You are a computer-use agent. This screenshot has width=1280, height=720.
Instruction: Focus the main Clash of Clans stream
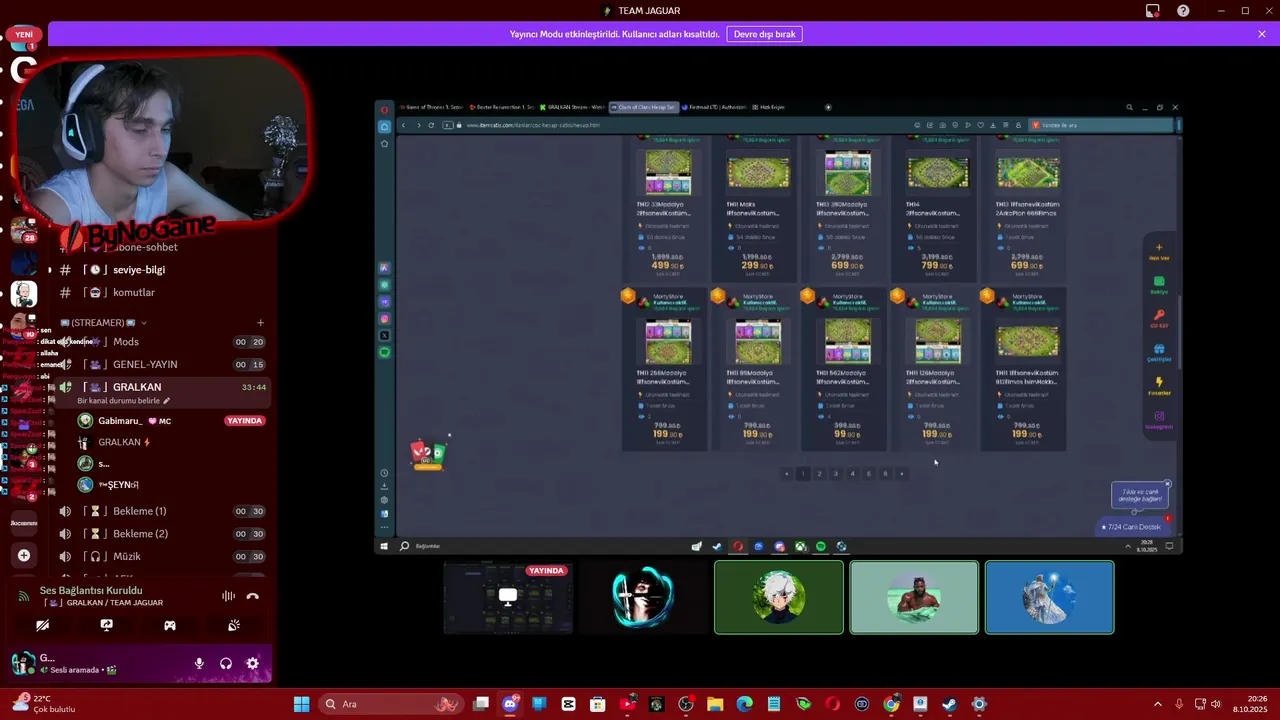coord(779,326)
